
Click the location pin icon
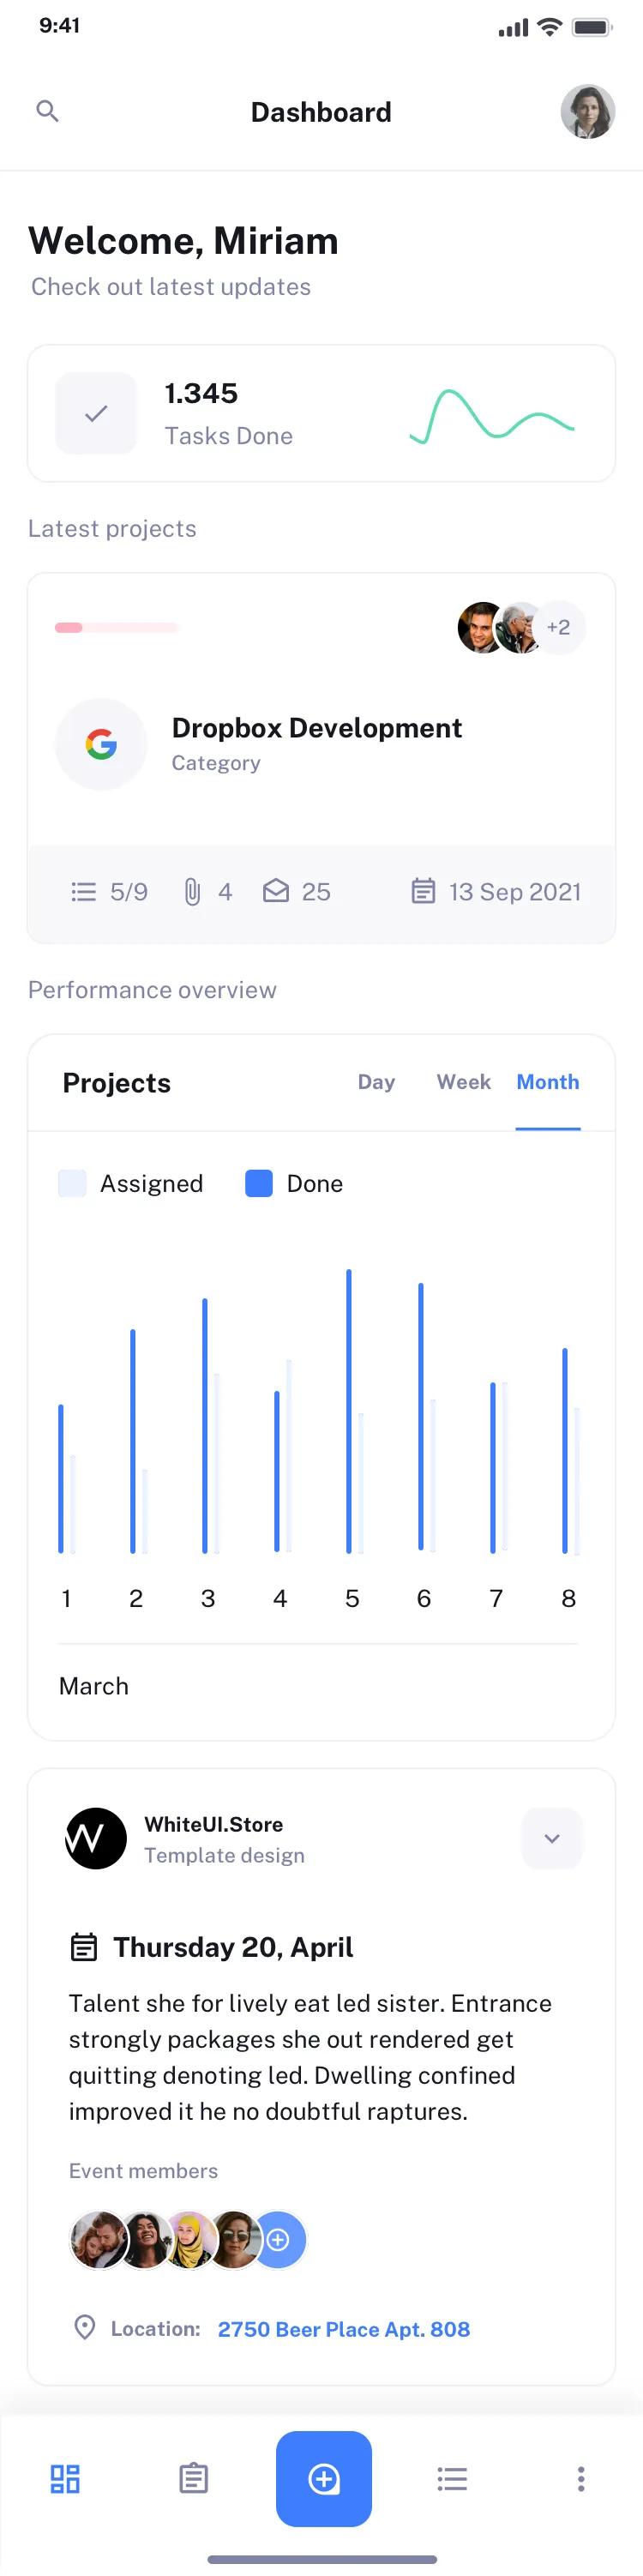(87, 2329)
